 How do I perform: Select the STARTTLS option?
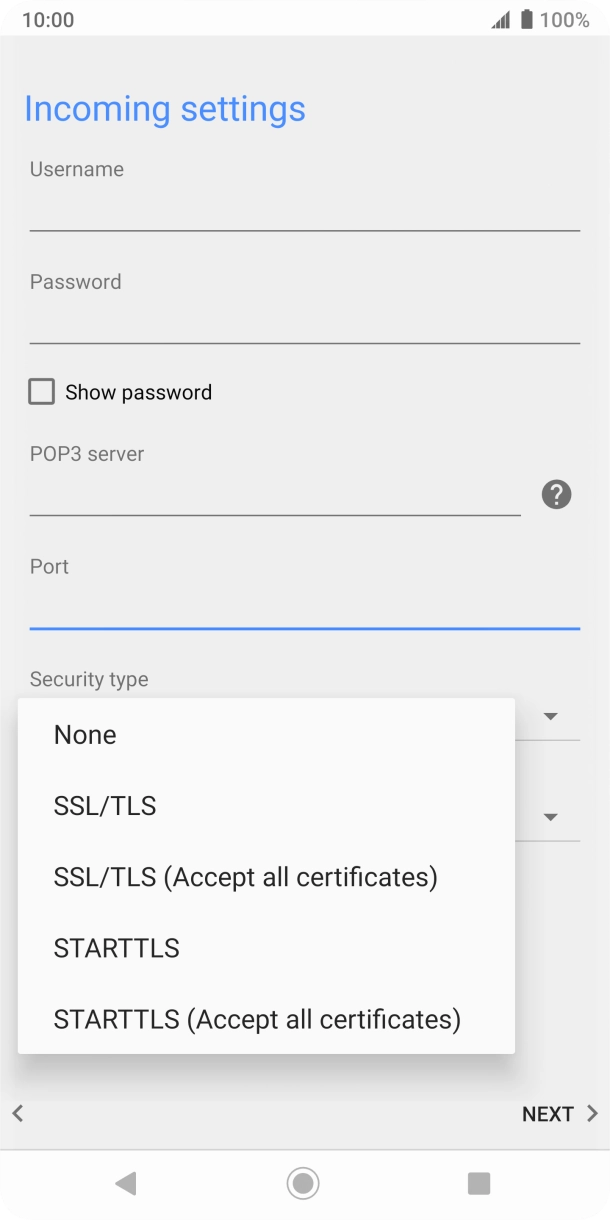click(x=117, y=948)
